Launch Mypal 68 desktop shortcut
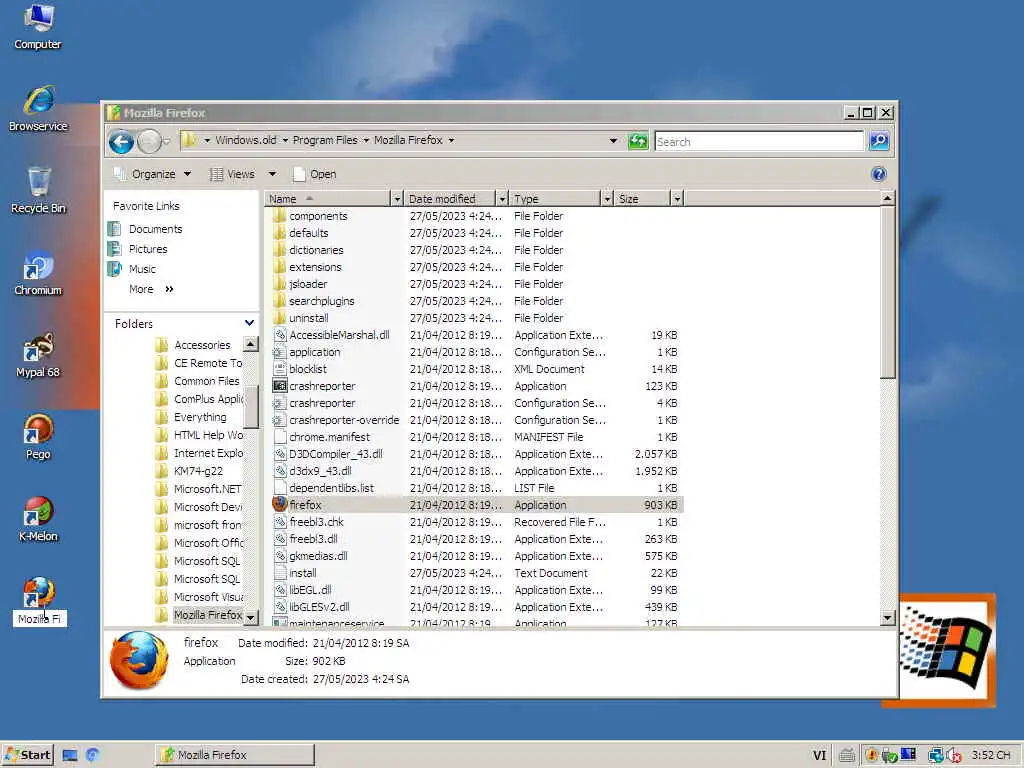 tap(38, 355)
